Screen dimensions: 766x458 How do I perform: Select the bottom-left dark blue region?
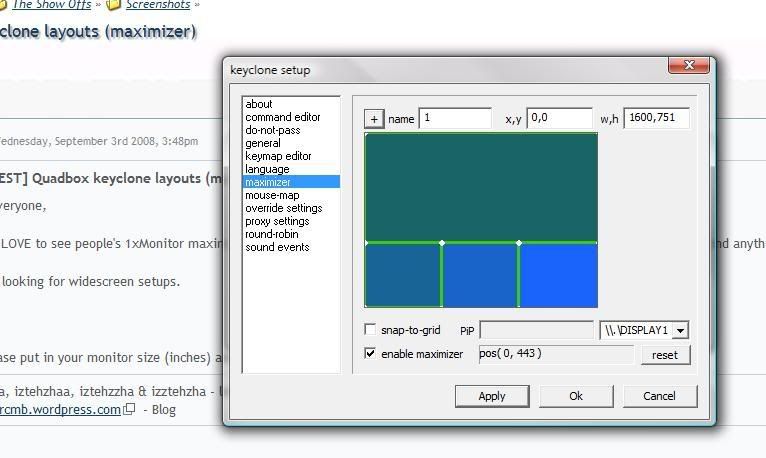(403, 275)
